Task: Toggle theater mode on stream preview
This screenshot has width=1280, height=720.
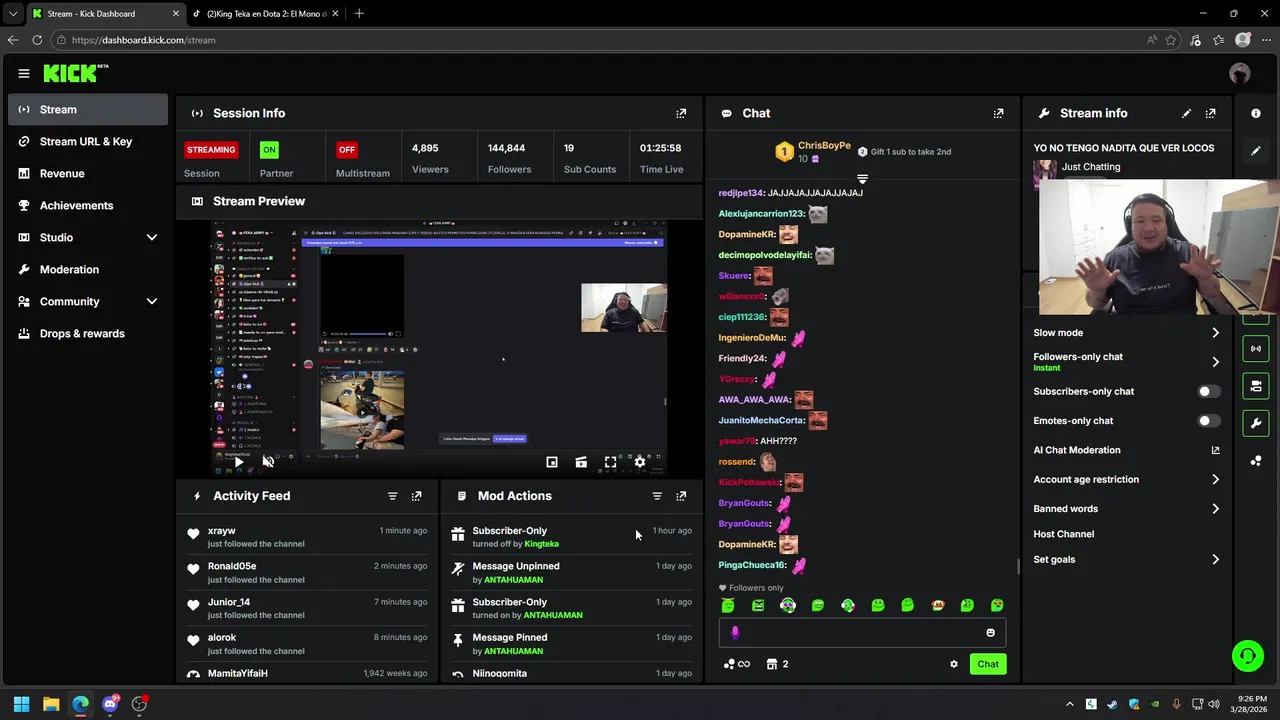Action: 581,462
